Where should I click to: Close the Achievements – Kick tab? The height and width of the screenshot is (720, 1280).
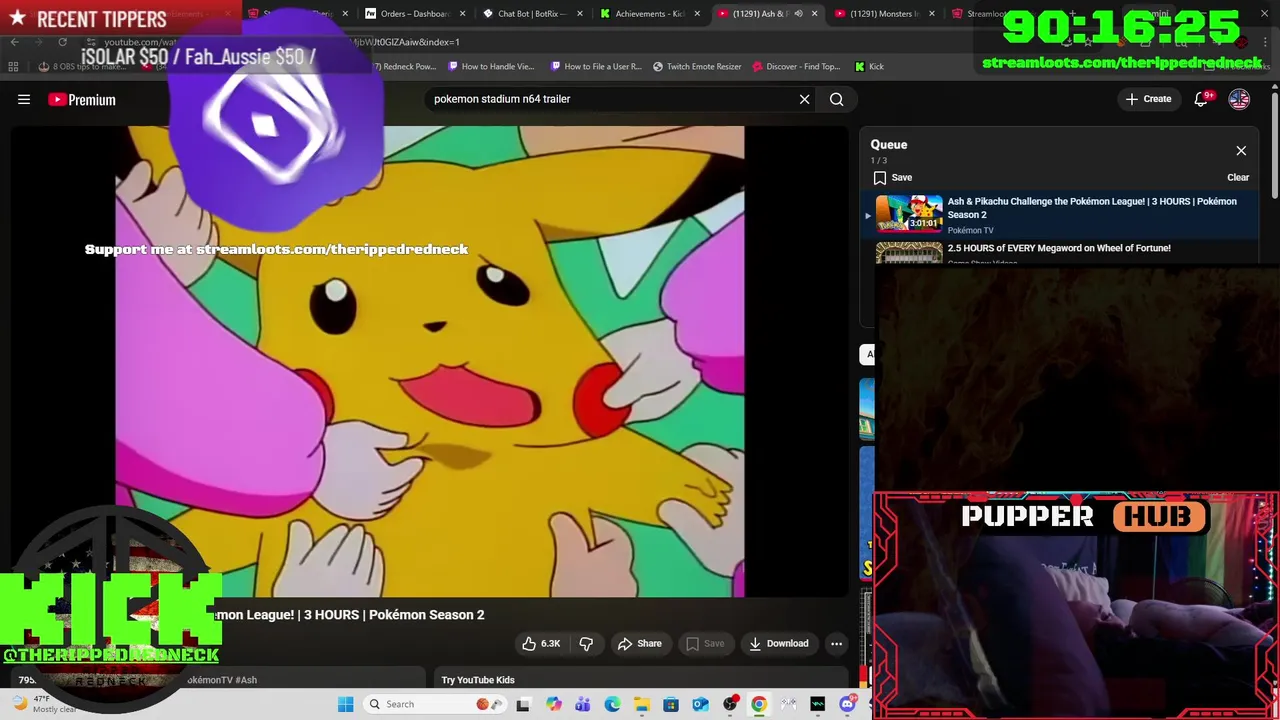[x=698, y=14]
